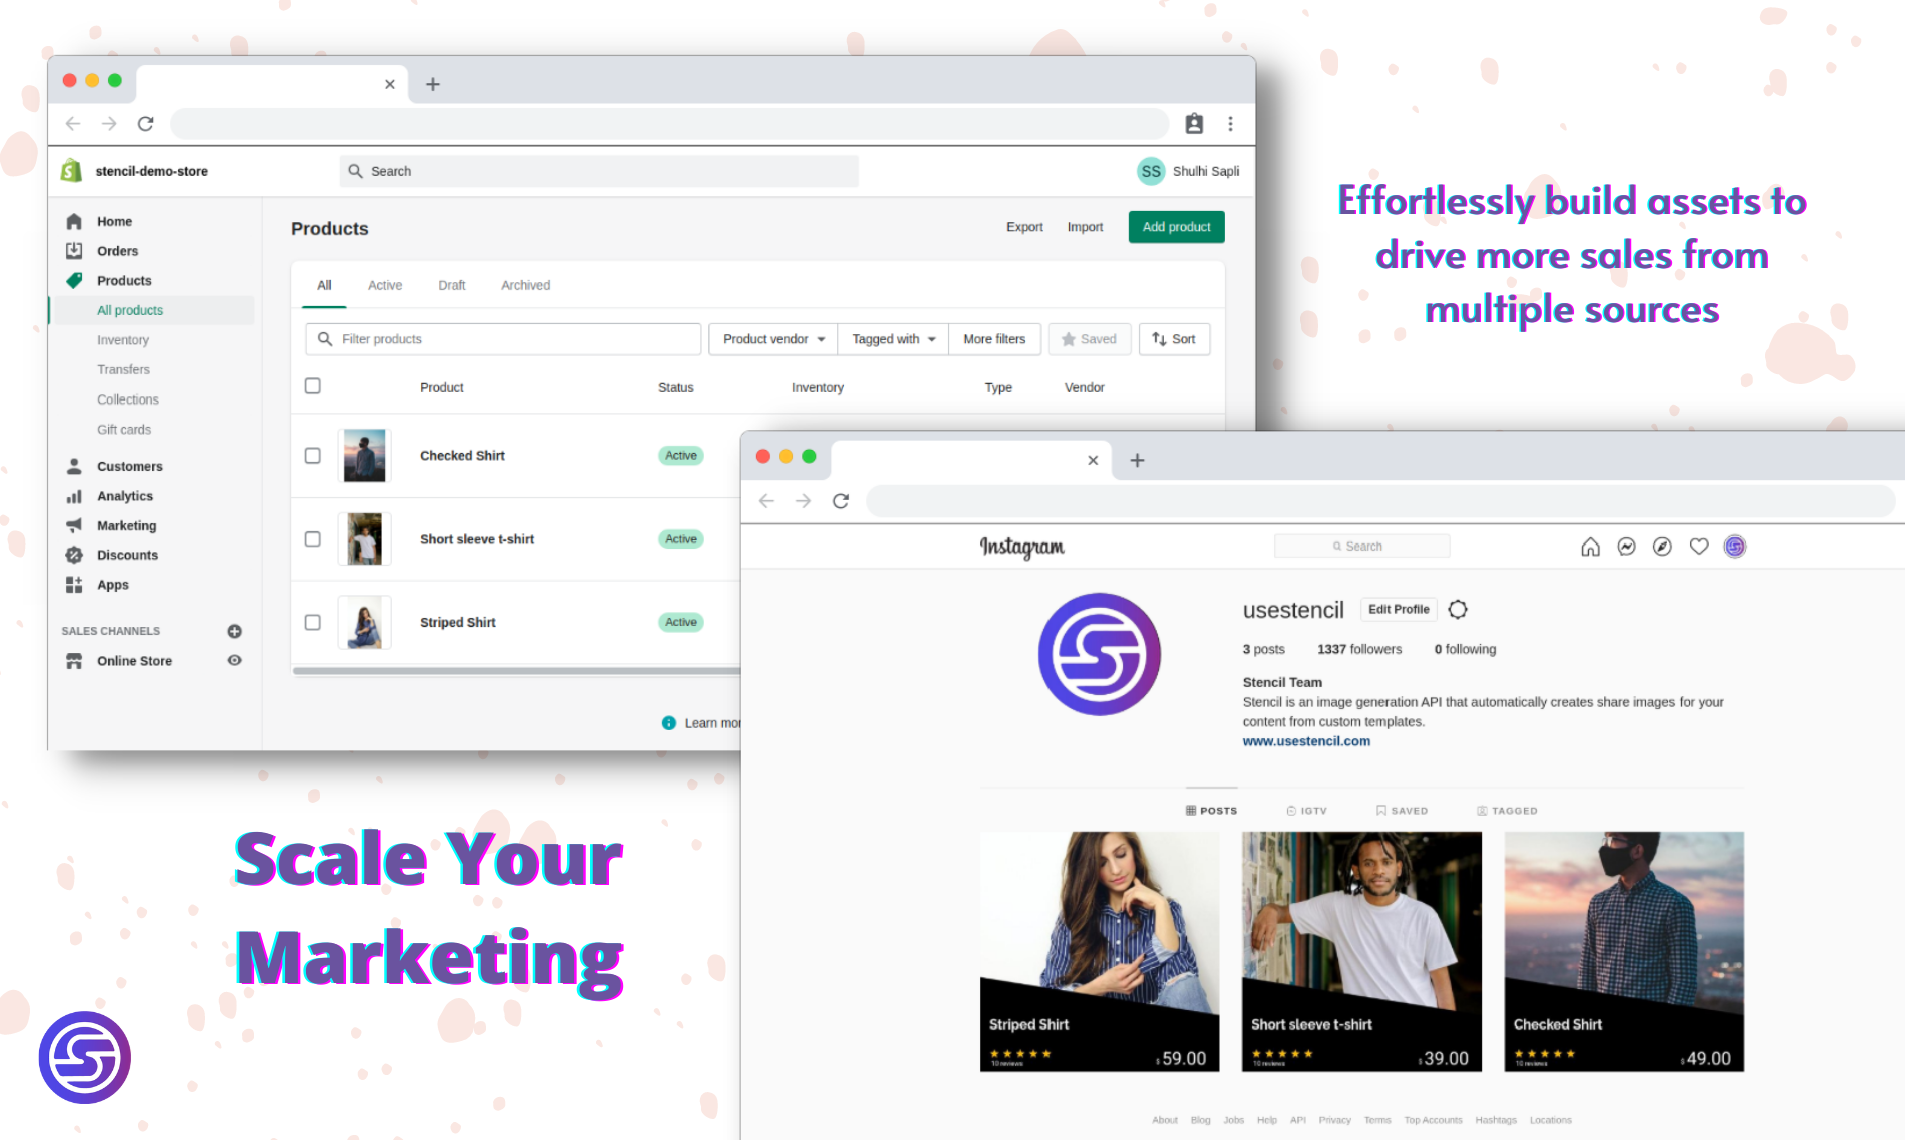The height and width of the screenshot is (1140, 1905).
Task: Reload the Instagram browser page
Action: tap(841, 501)
